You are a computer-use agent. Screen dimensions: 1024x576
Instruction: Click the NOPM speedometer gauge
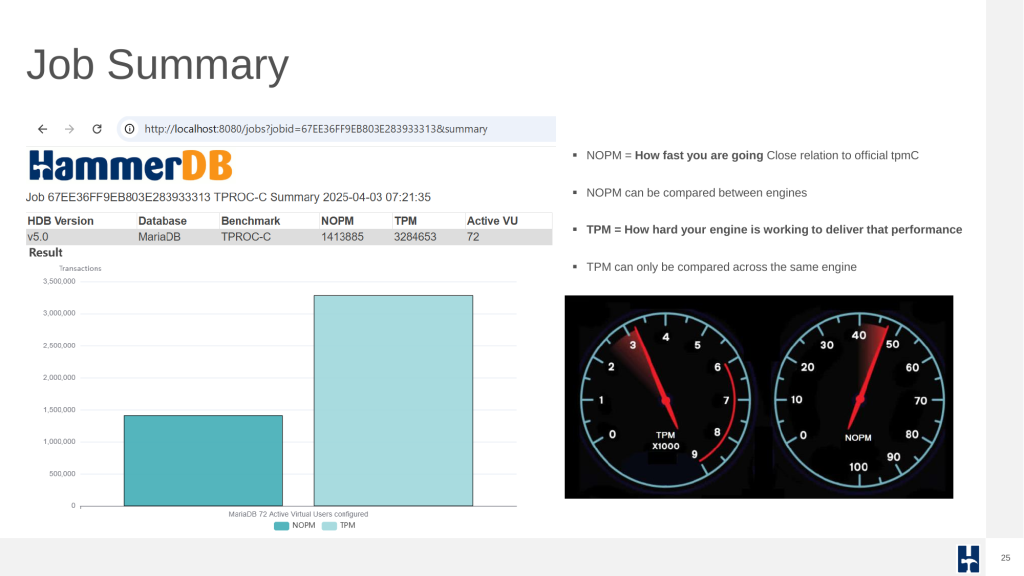(x=859, y=400)
